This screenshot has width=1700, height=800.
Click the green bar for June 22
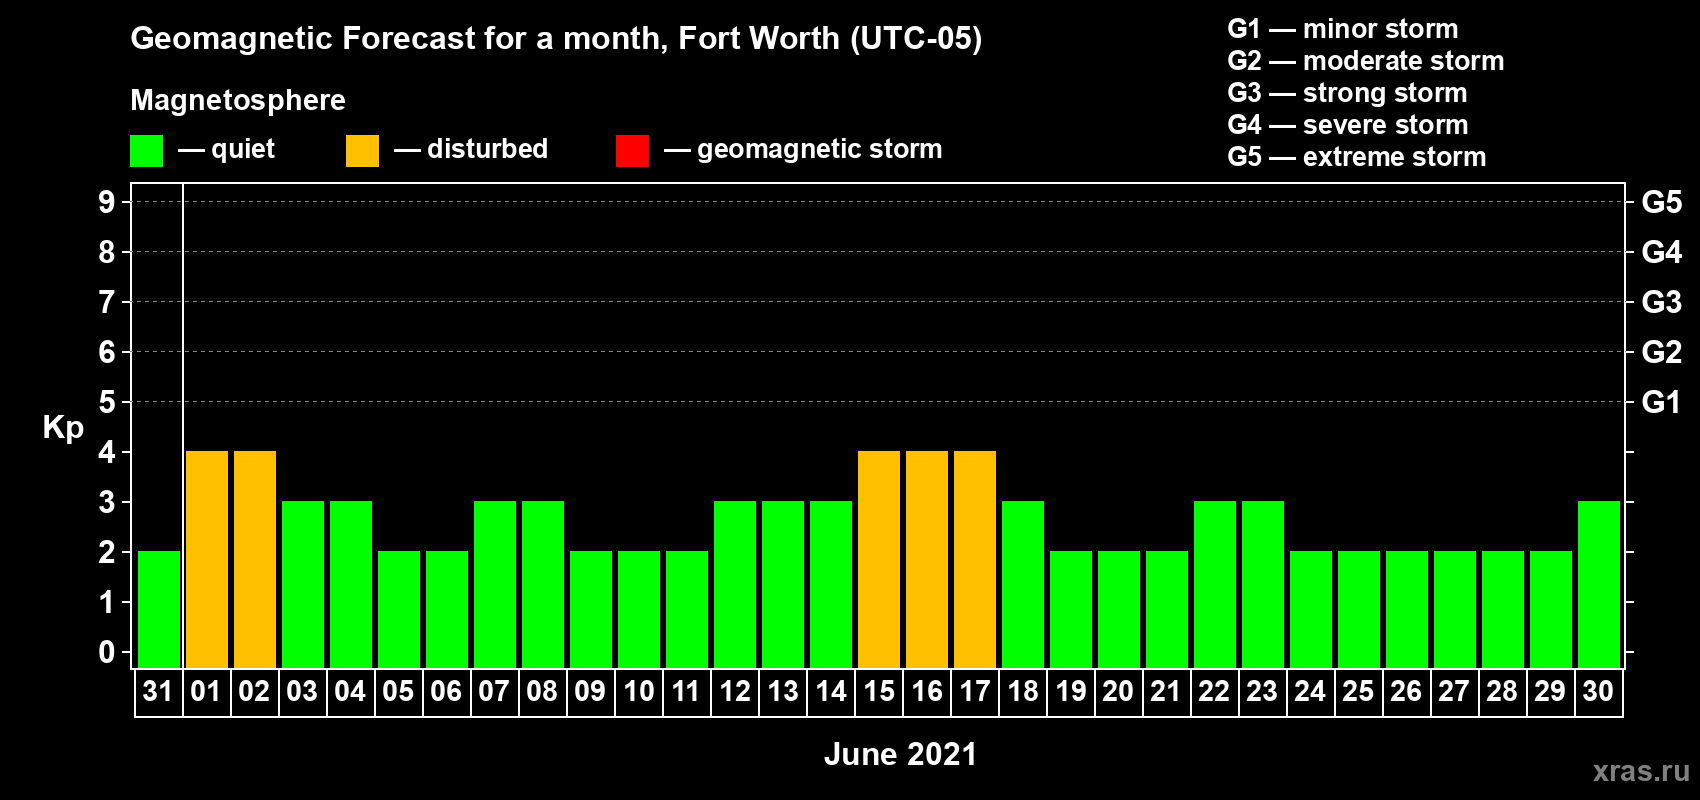coord(1215,584)
